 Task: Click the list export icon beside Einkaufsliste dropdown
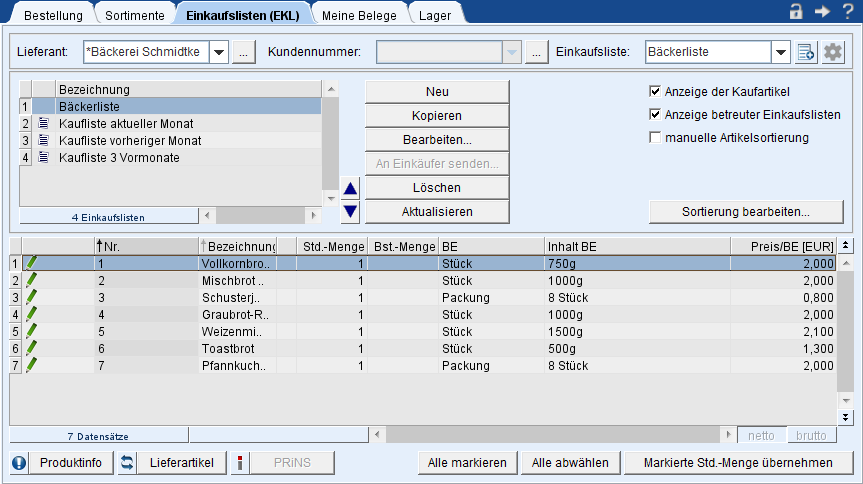tap(807, 52)
